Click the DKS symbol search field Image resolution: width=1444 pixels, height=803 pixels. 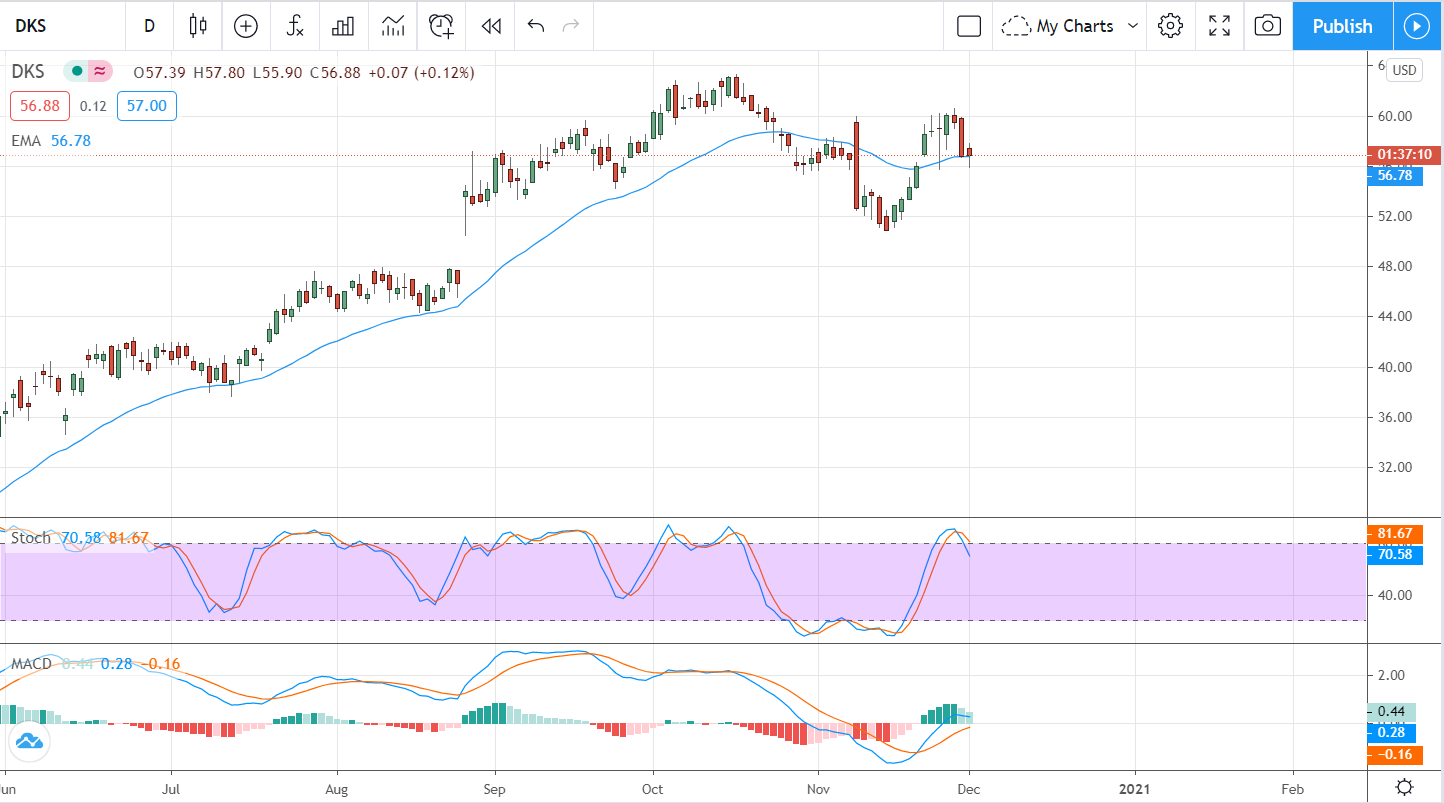tap(62, 26)
